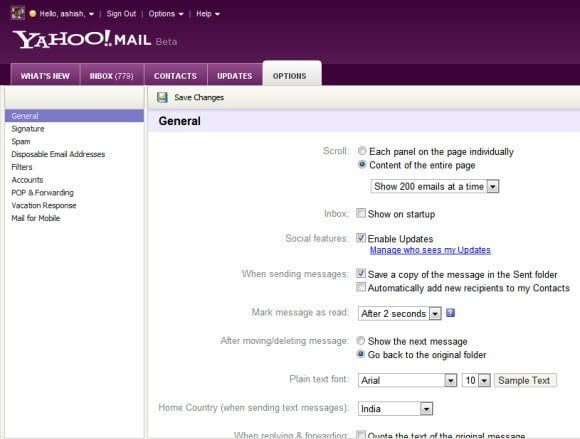The image size is (580, 439).
Task: Switch to the Updates tab
Action: click(x=235, y=75)
